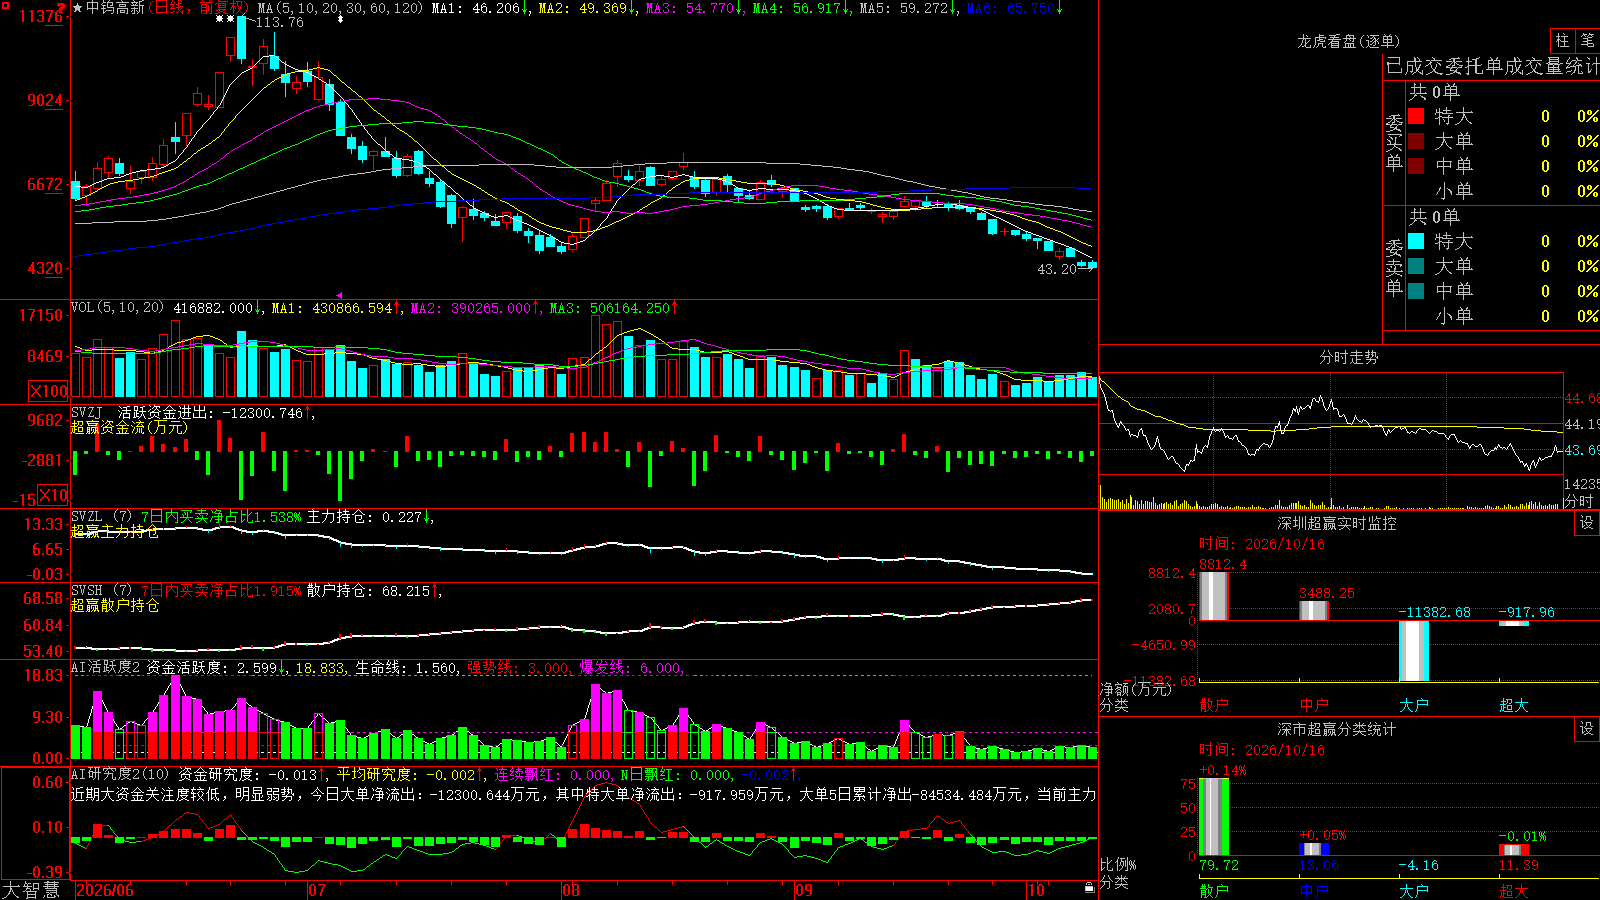Click the 日线, 前复权 period label
Screen dimensions: 1600x900
coord(197,8)
